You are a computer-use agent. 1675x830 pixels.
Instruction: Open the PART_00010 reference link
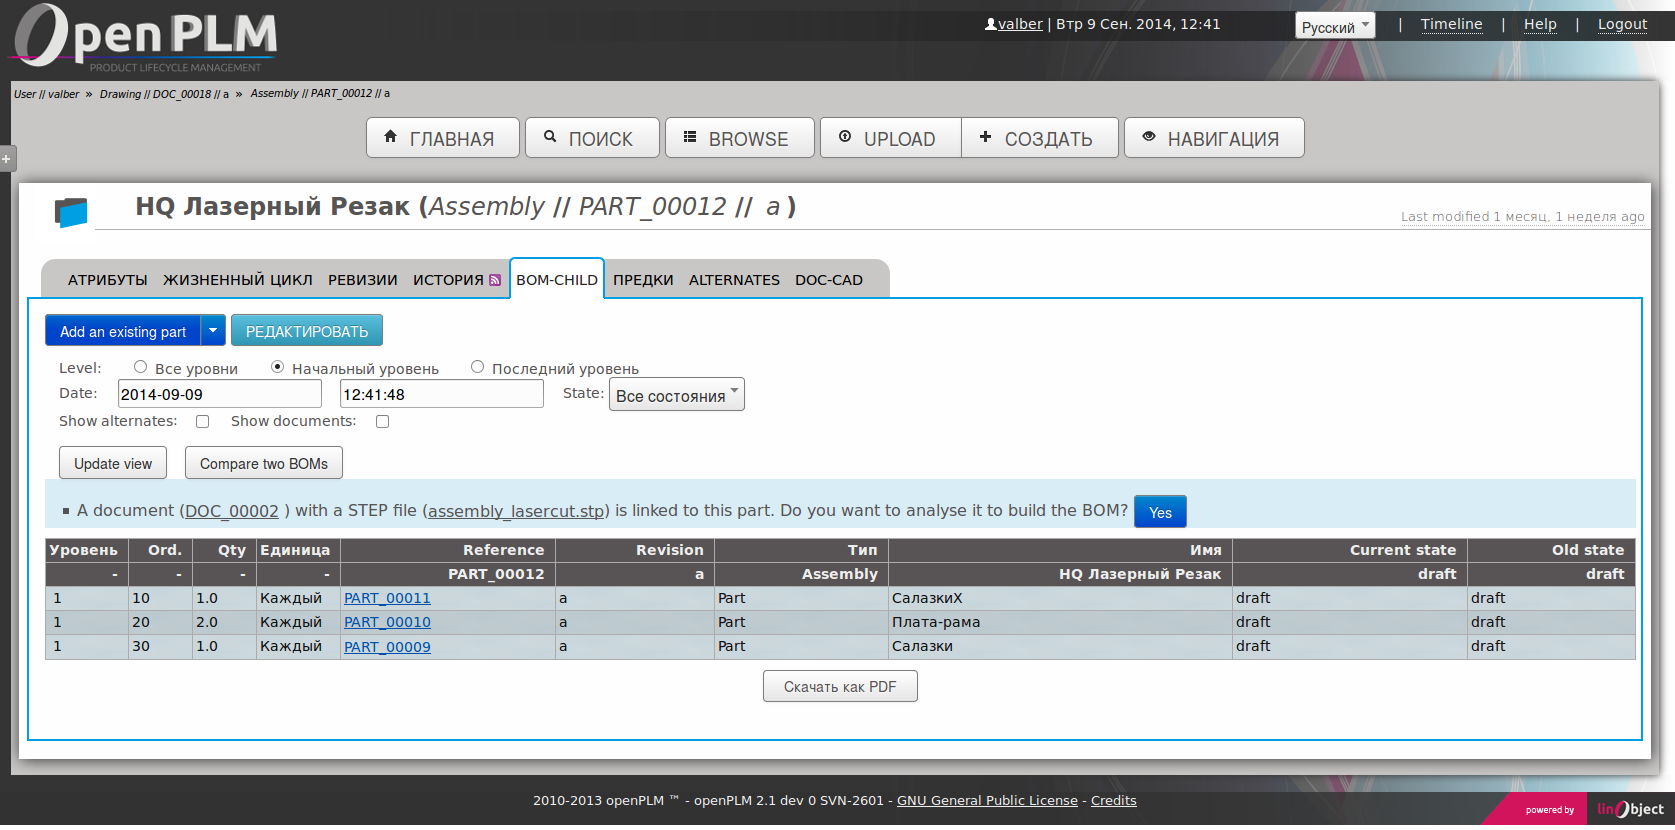(387, 622)
